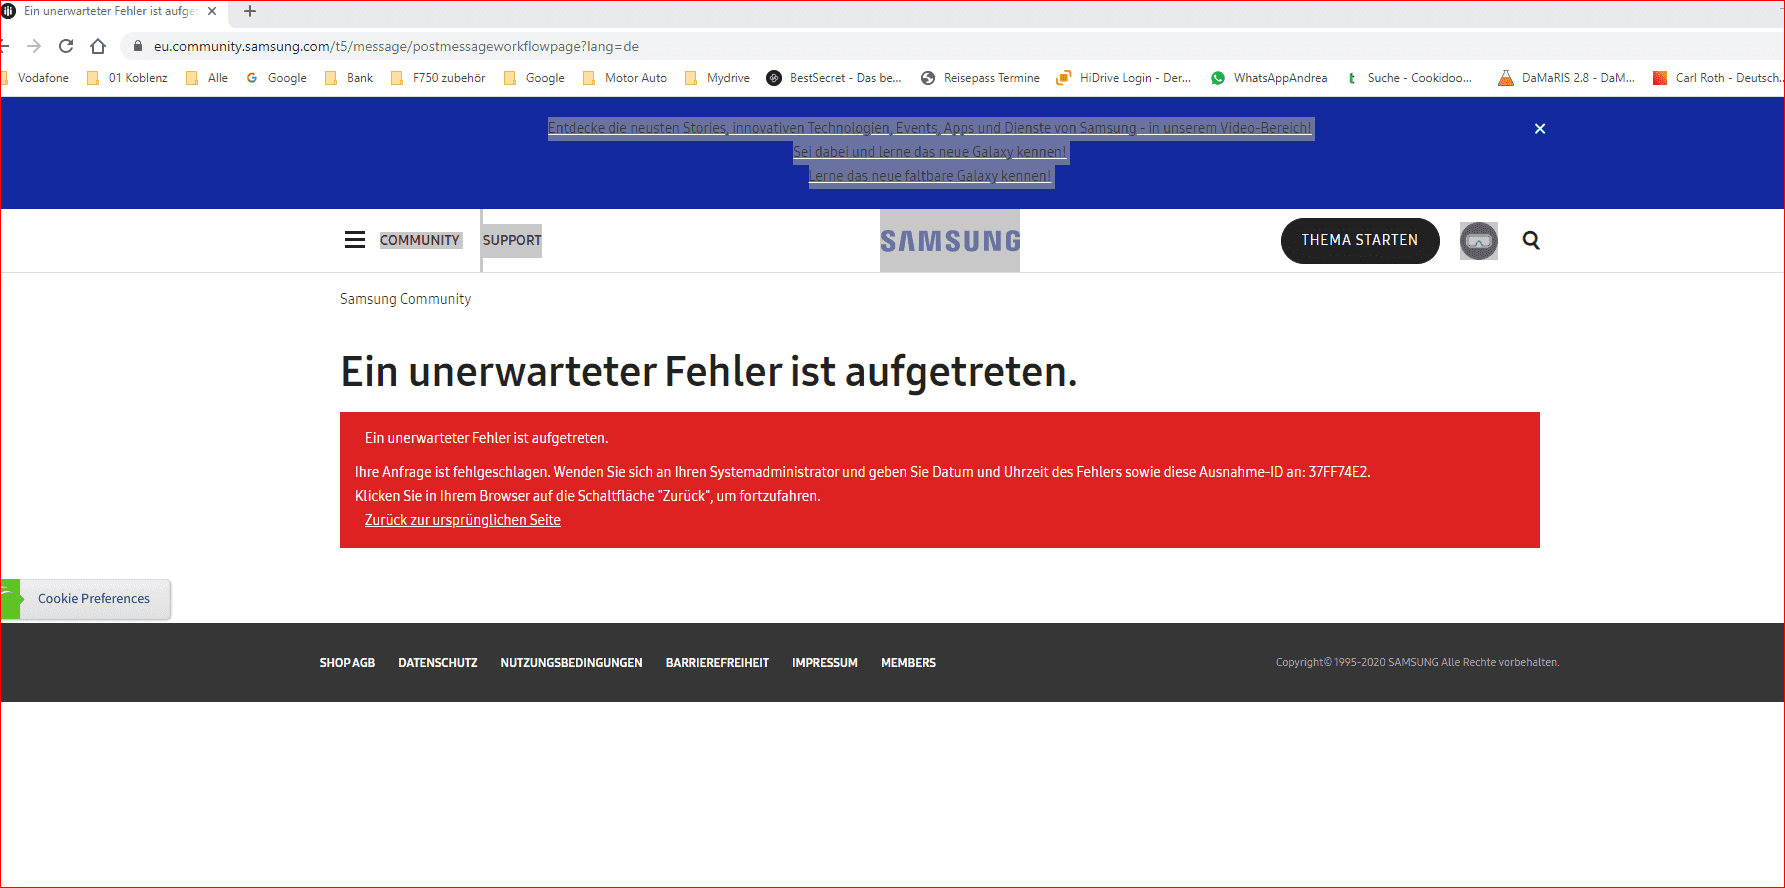The image size is (1785, 888).
Task: Open the BARRIEREFREIHEIT footer link
Action: coord(718,663)
